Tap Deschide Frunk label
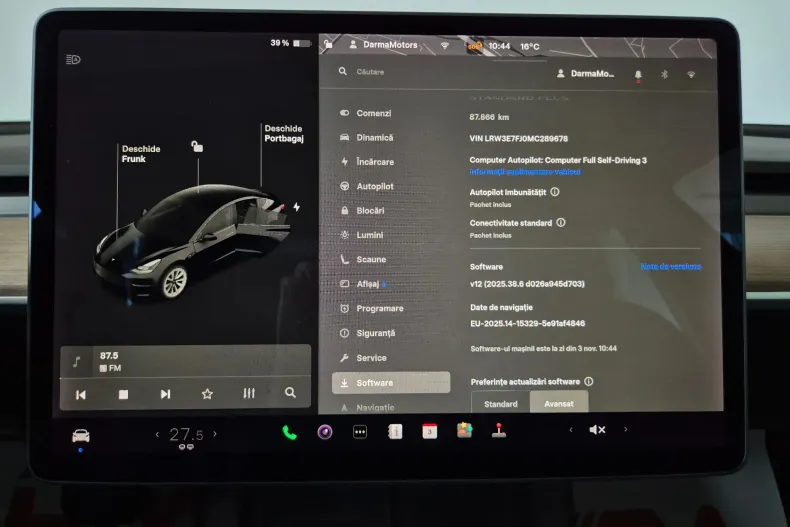The width and height of the screenshot is (790, 527). point(141,154)
